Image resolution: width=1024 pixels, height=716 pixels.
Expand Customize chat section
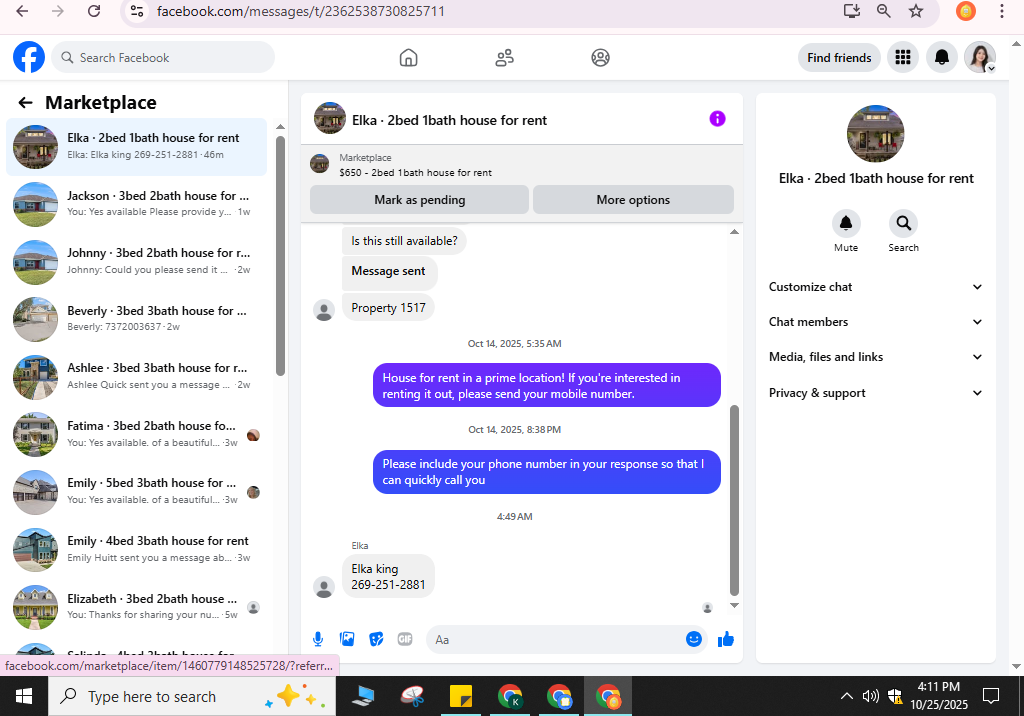[x=875, y=287]
